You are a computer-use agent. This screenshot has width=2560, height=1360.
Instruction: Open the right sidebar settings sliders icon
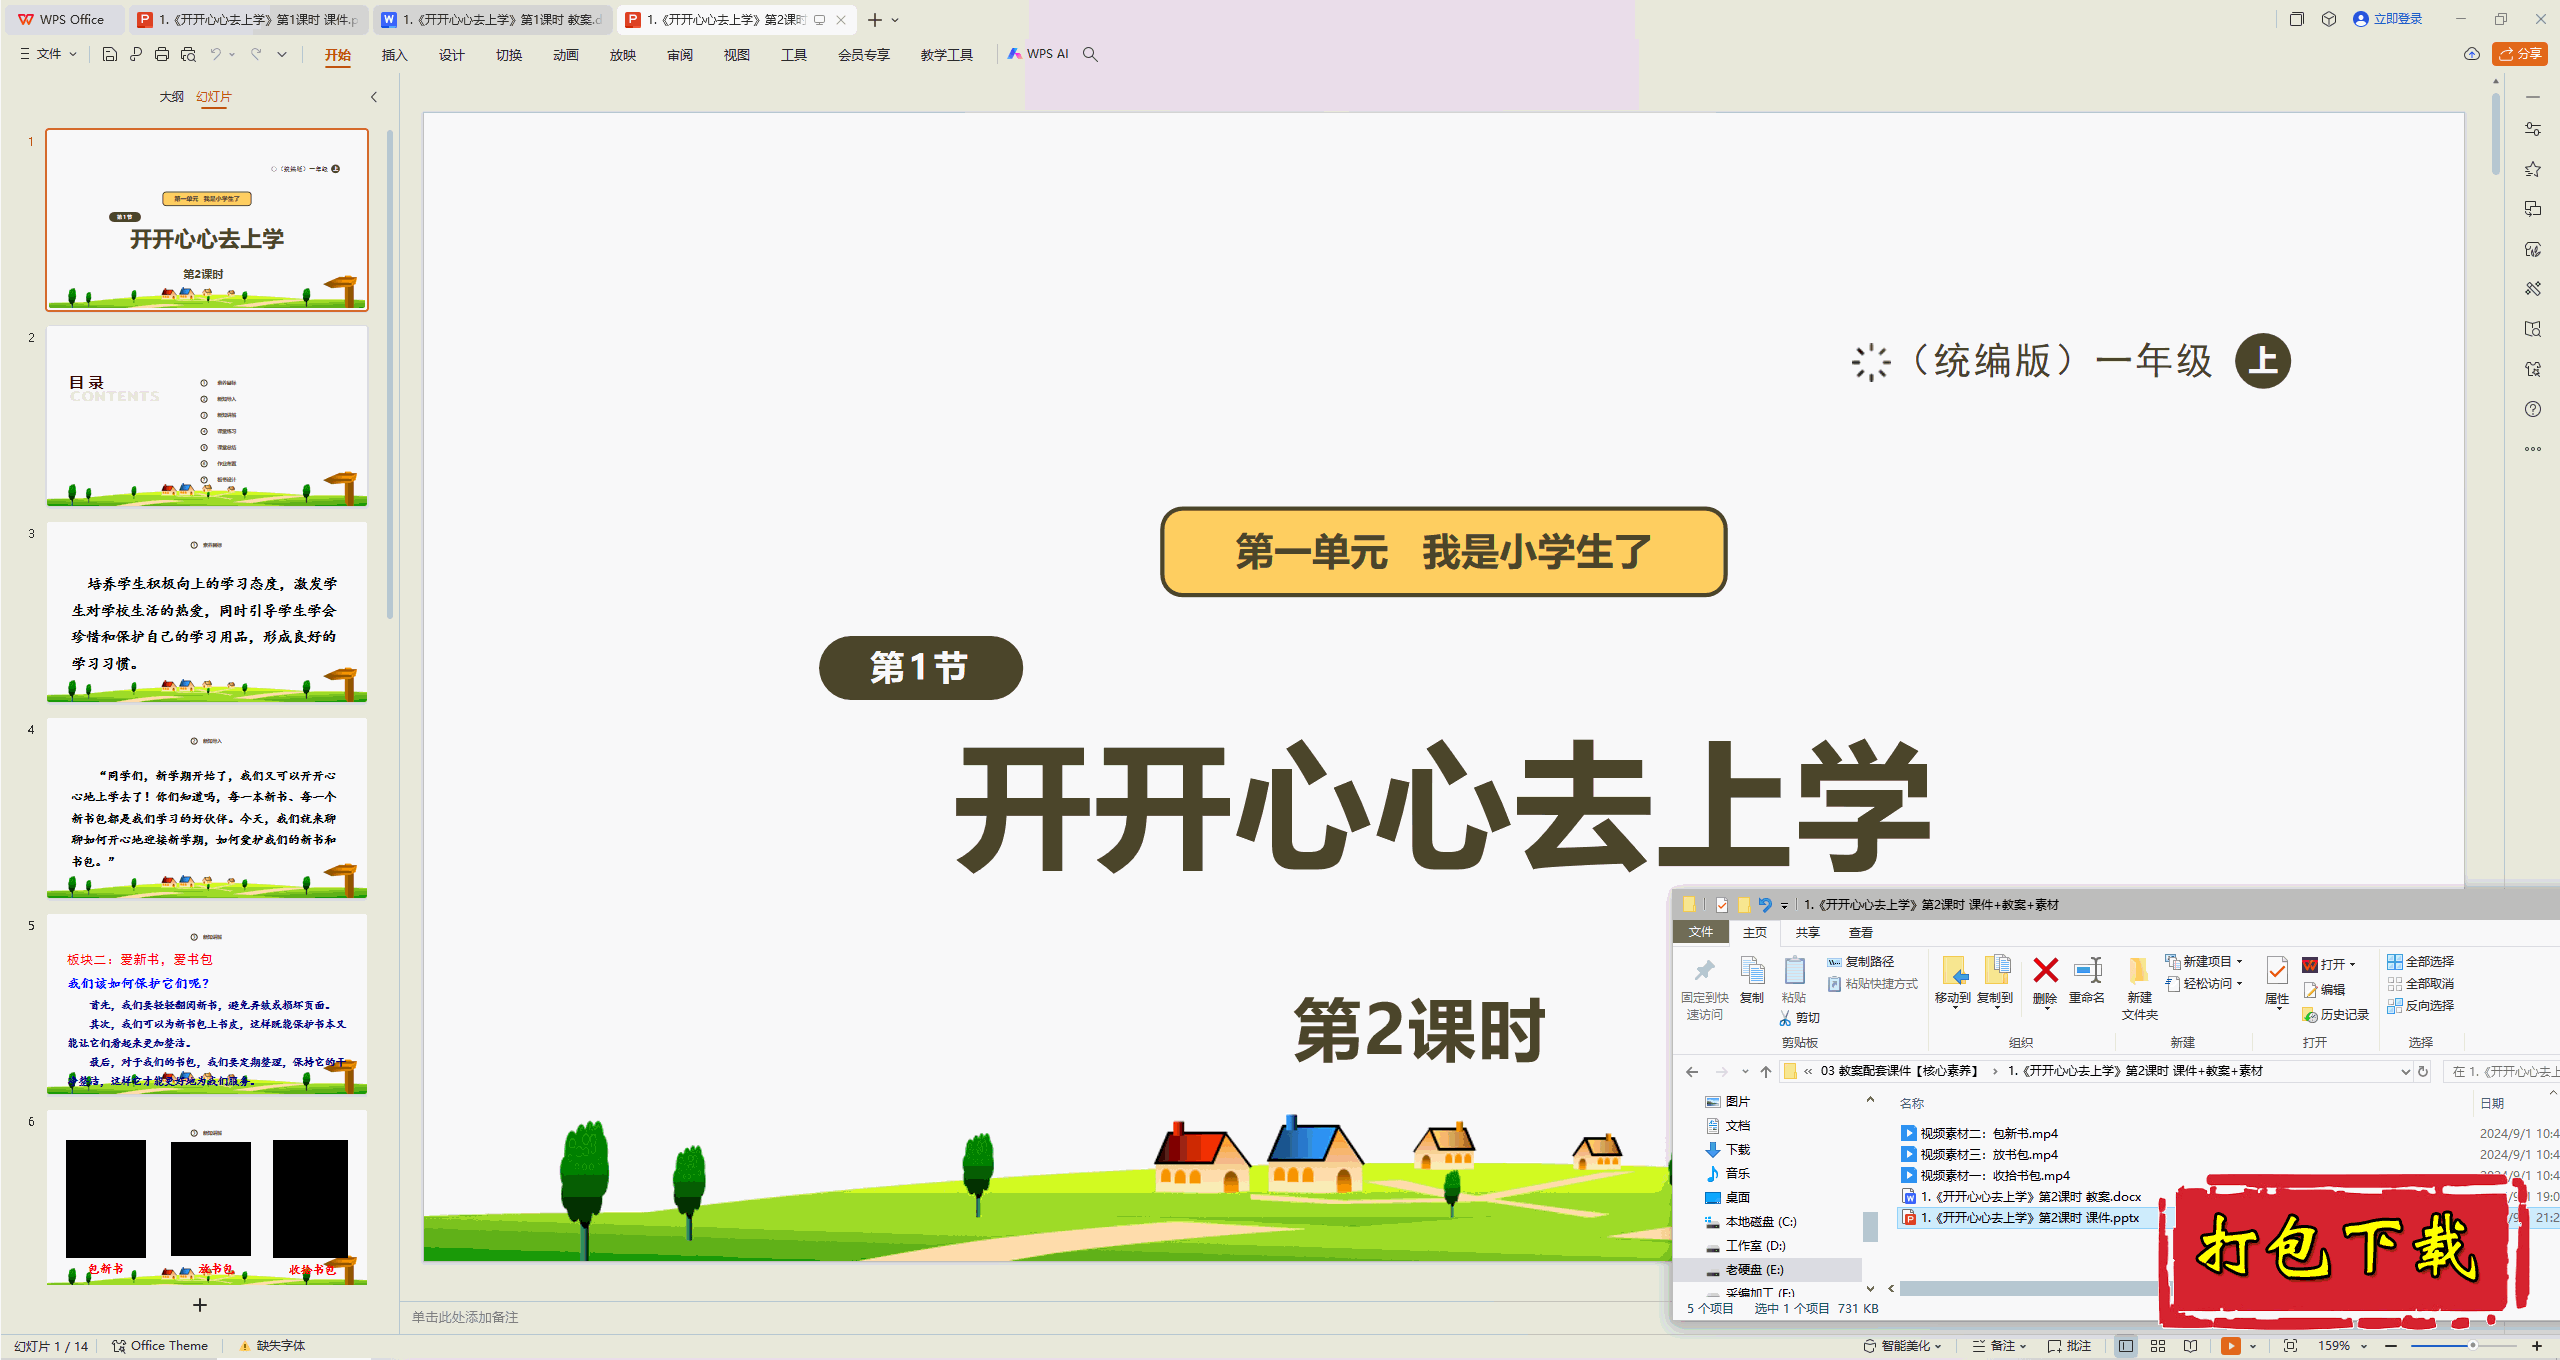pos(2532,129)
